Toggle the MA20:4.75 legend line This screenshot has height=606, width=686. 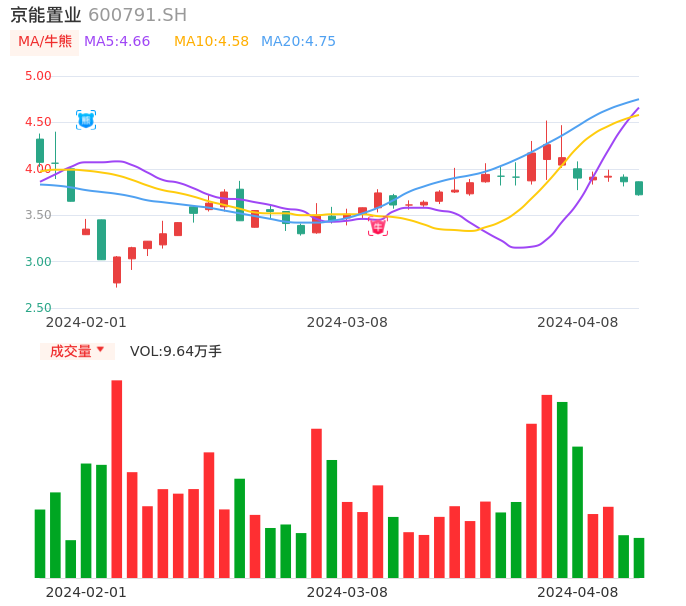298,42
